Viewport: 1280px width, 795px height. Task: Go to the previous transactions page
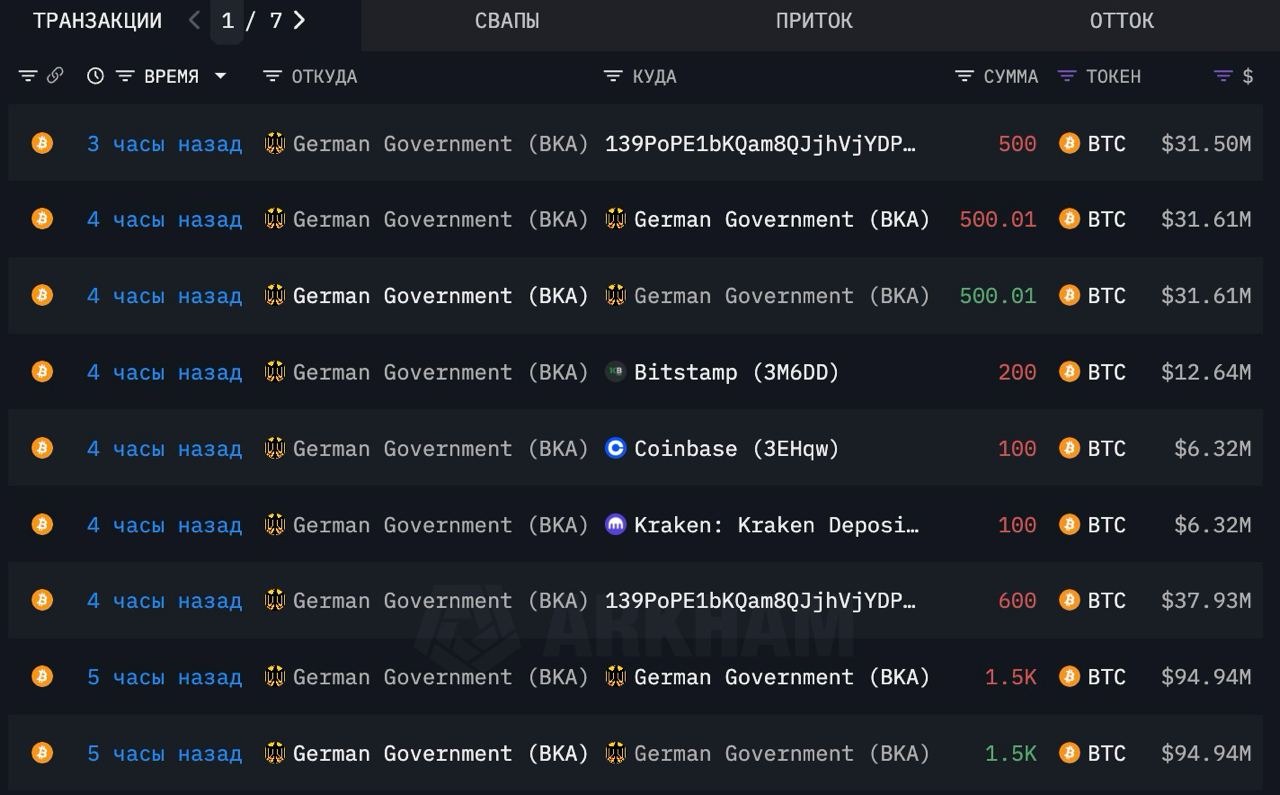pos(194,20)
